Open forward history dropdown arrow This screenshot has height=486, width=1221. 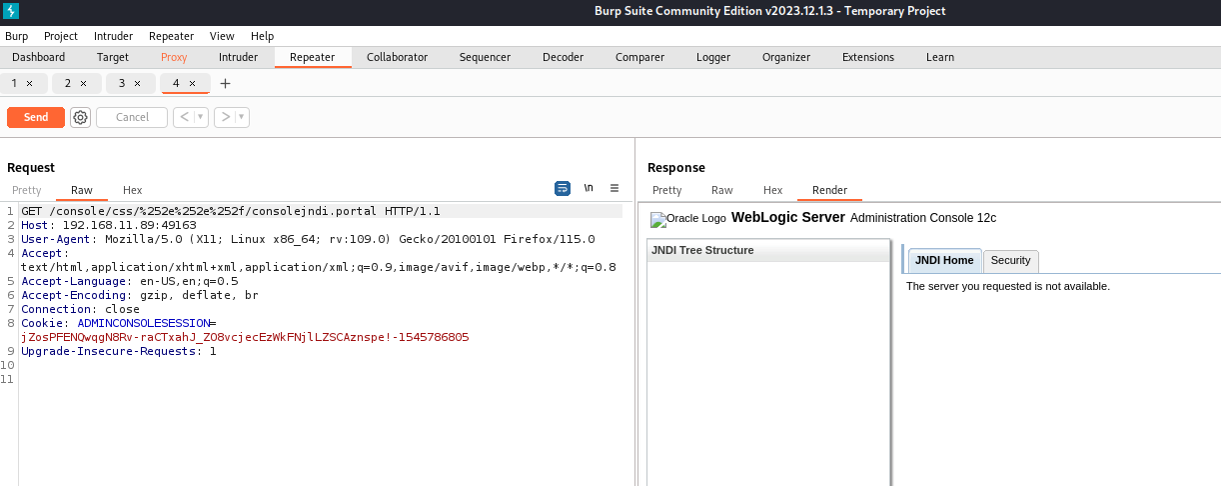click(x=243, y=117)
